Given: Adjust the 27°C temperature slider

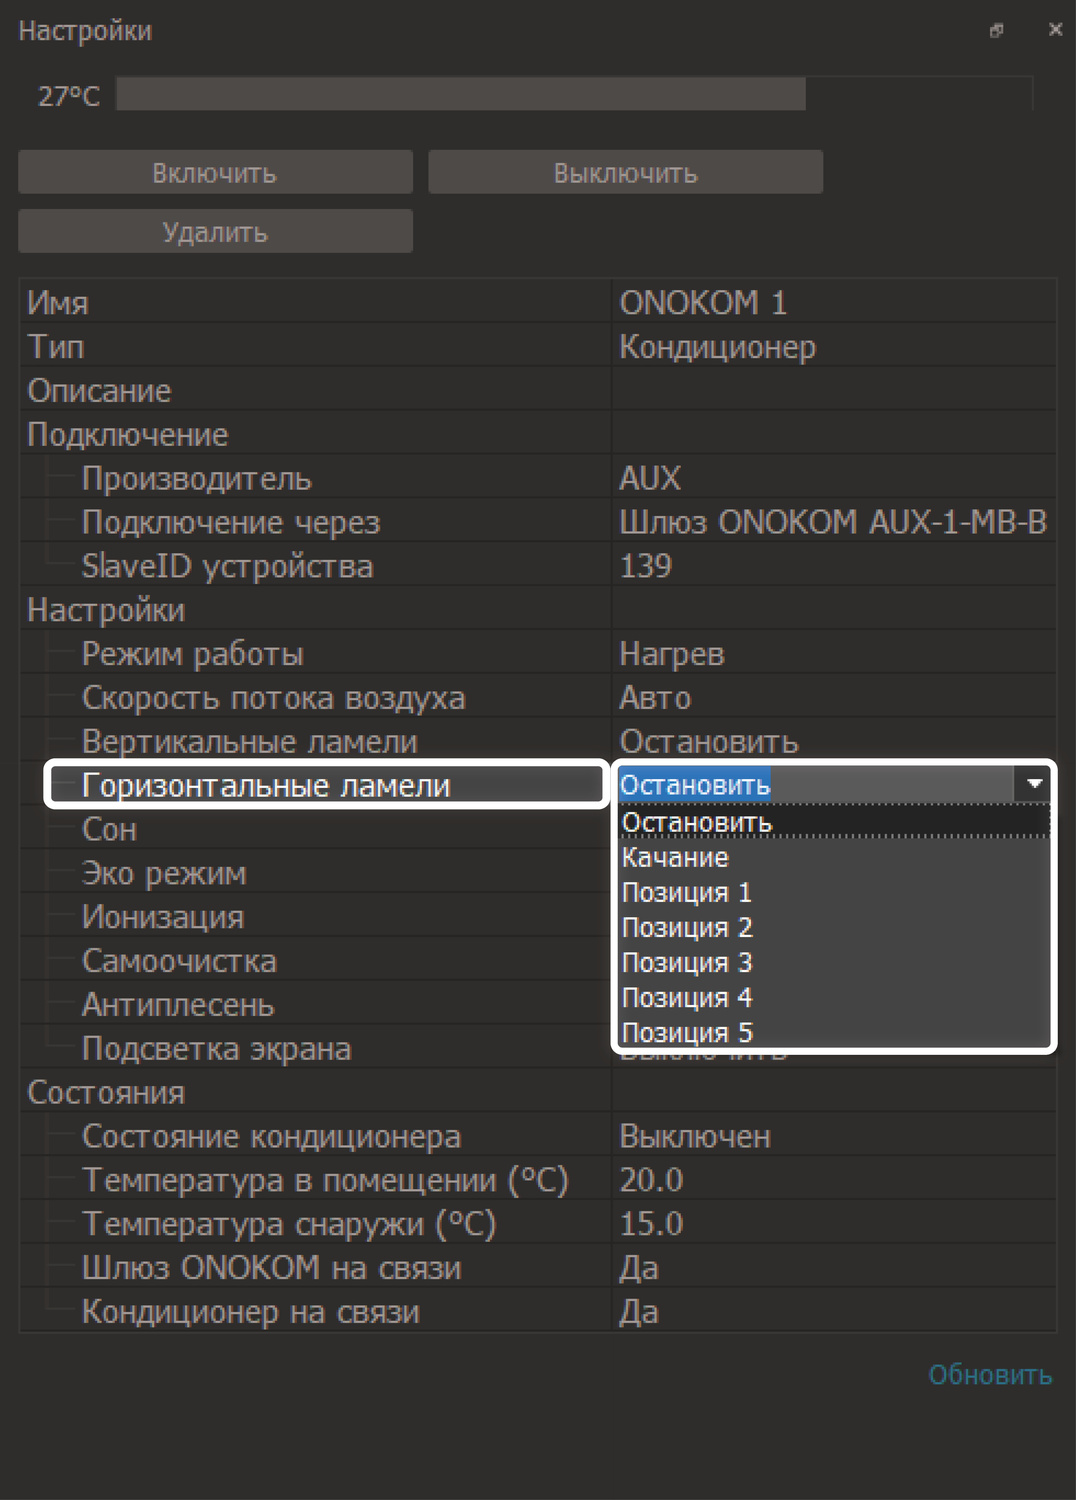Looking at the screenshot, I should pos(574,95).
